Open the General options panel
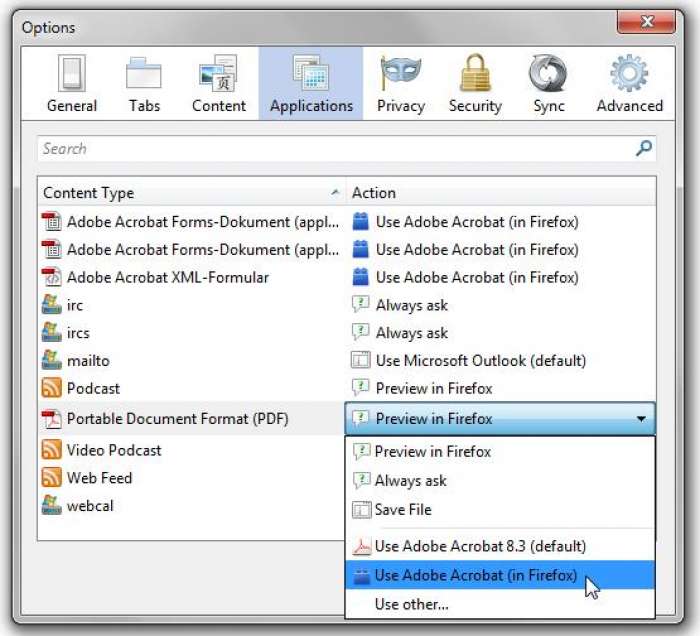 tap(72, 84)
